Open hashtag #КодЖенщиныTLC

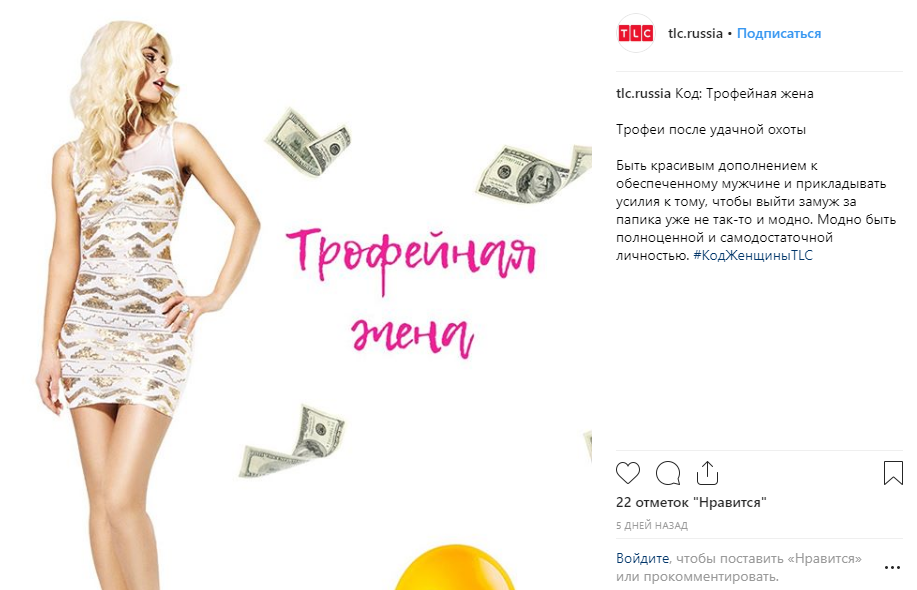[x=753, y=256]
